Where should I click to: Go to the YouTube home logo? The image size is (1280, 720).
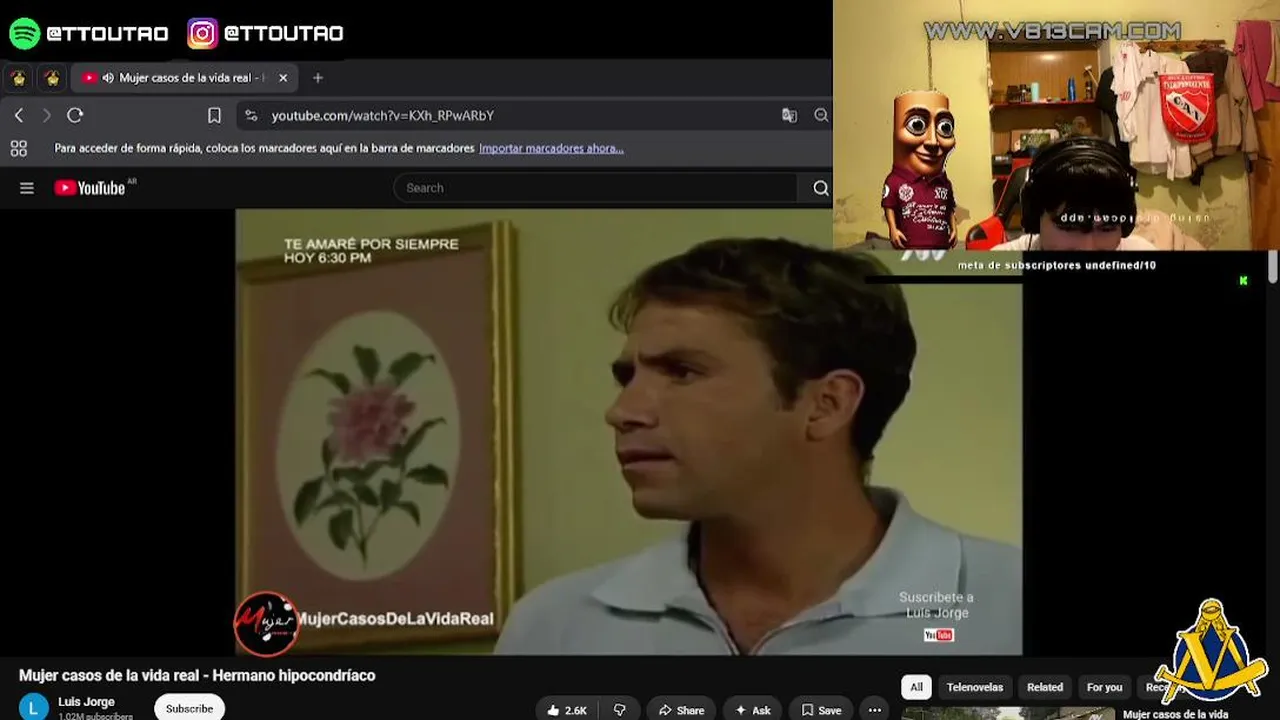tap(91, 188)
